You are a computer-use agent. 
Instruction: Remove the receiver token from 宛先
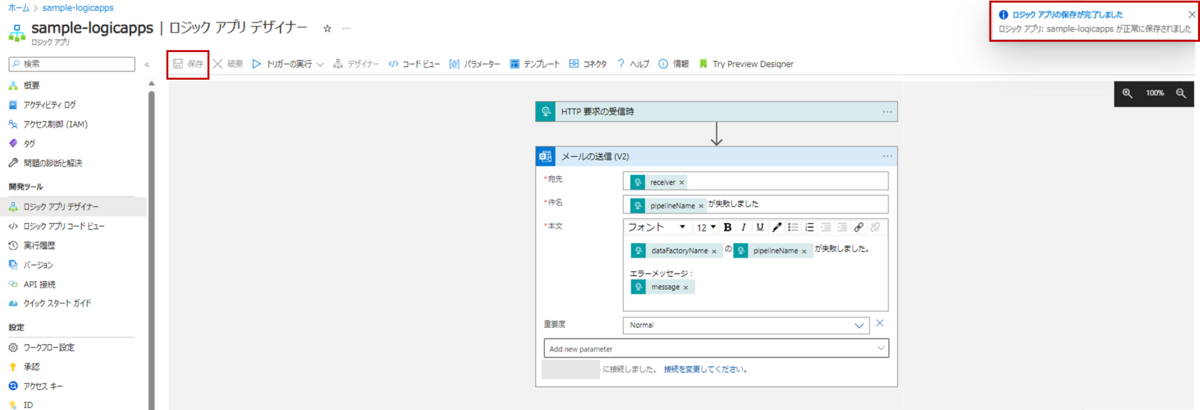pyautogui.click(x=681, y=182)
